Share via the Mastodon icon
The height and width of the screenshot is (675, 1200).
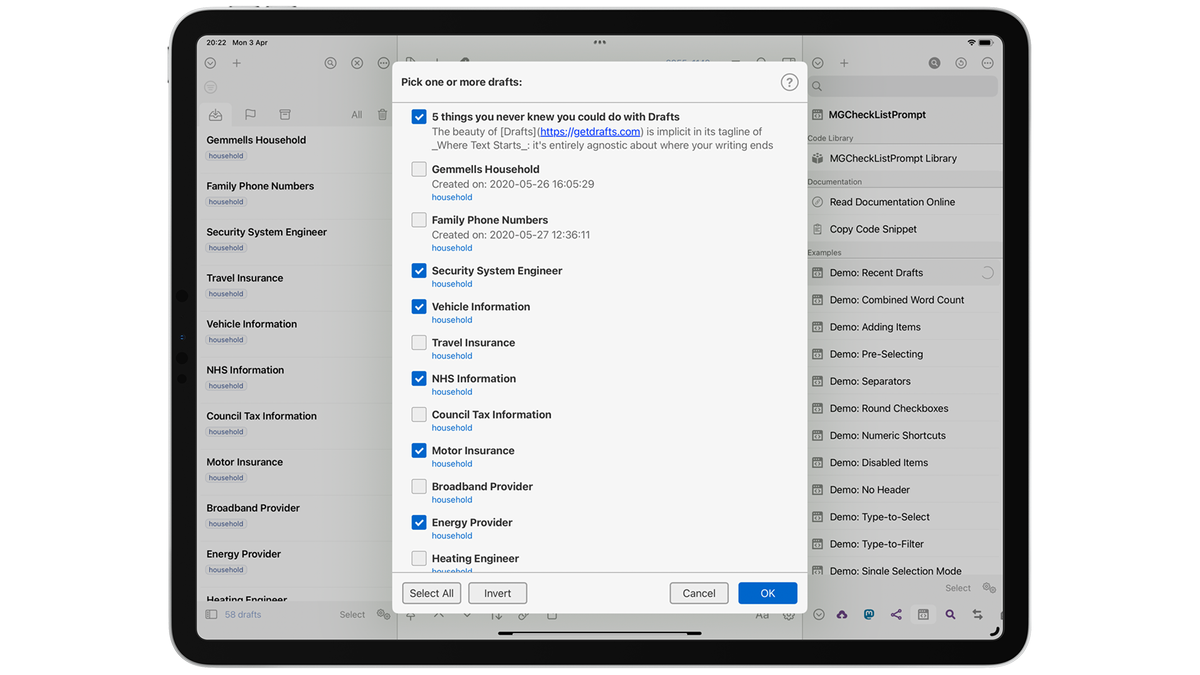point(869,614)
